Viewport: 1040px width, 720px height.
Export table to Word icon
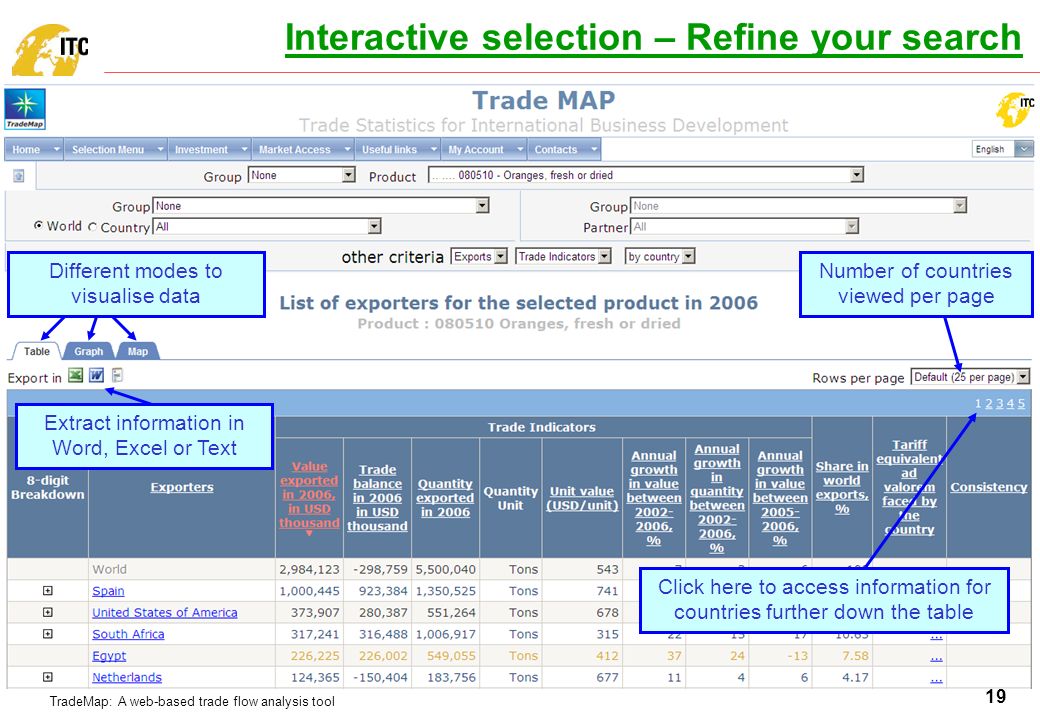click(x=97, y=375)
